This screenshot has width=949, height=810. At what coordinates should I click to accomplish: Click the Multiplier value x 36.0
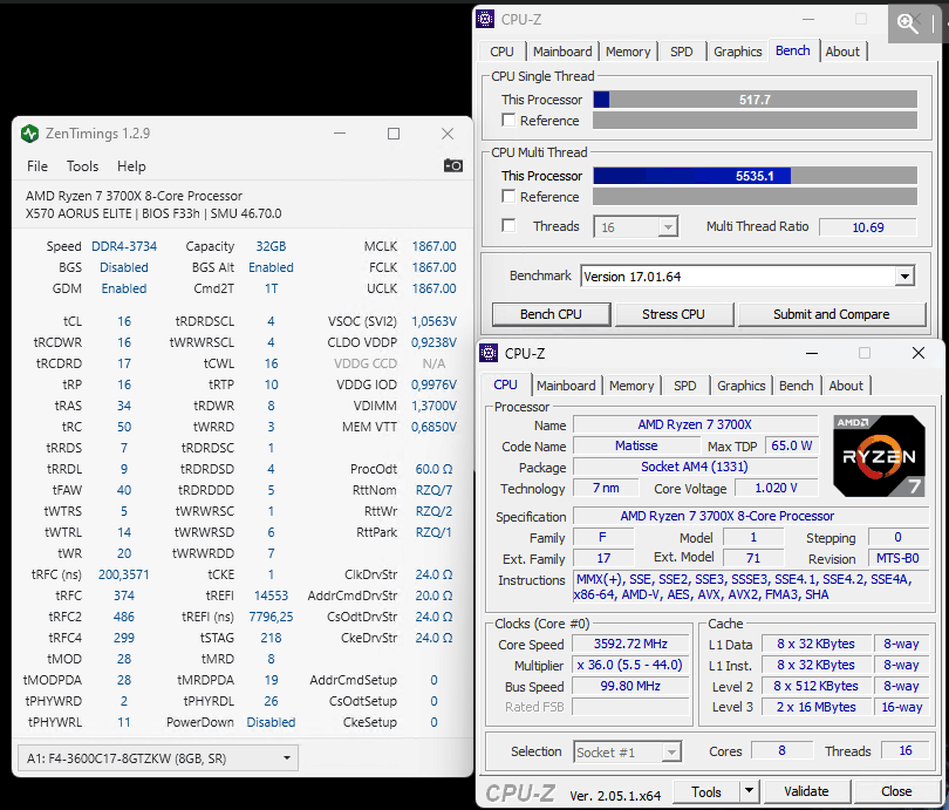pos(630,665)
